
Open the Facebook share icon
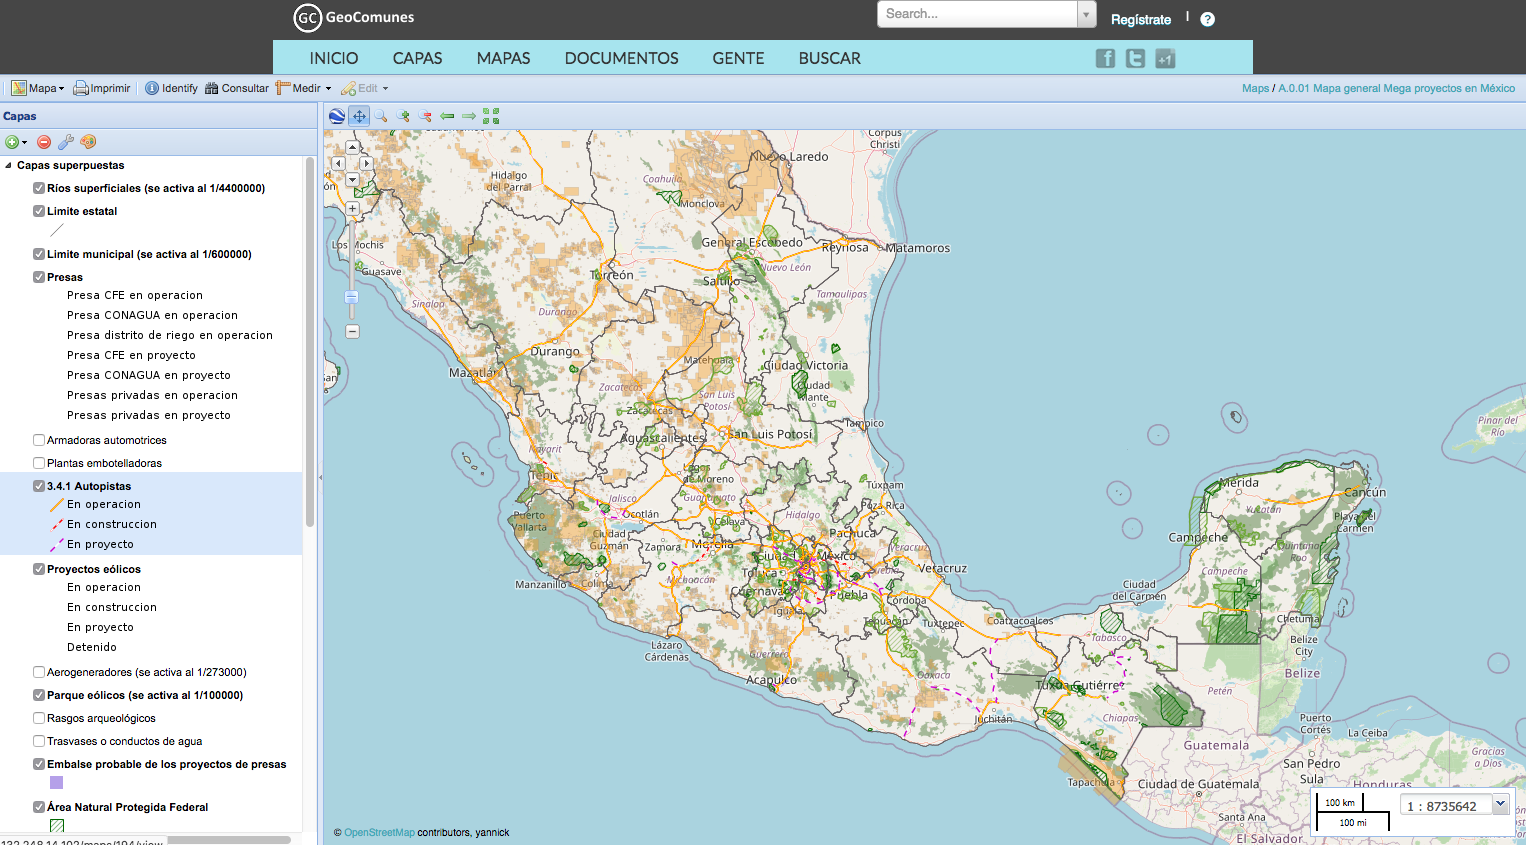(x=1105, y=58)
